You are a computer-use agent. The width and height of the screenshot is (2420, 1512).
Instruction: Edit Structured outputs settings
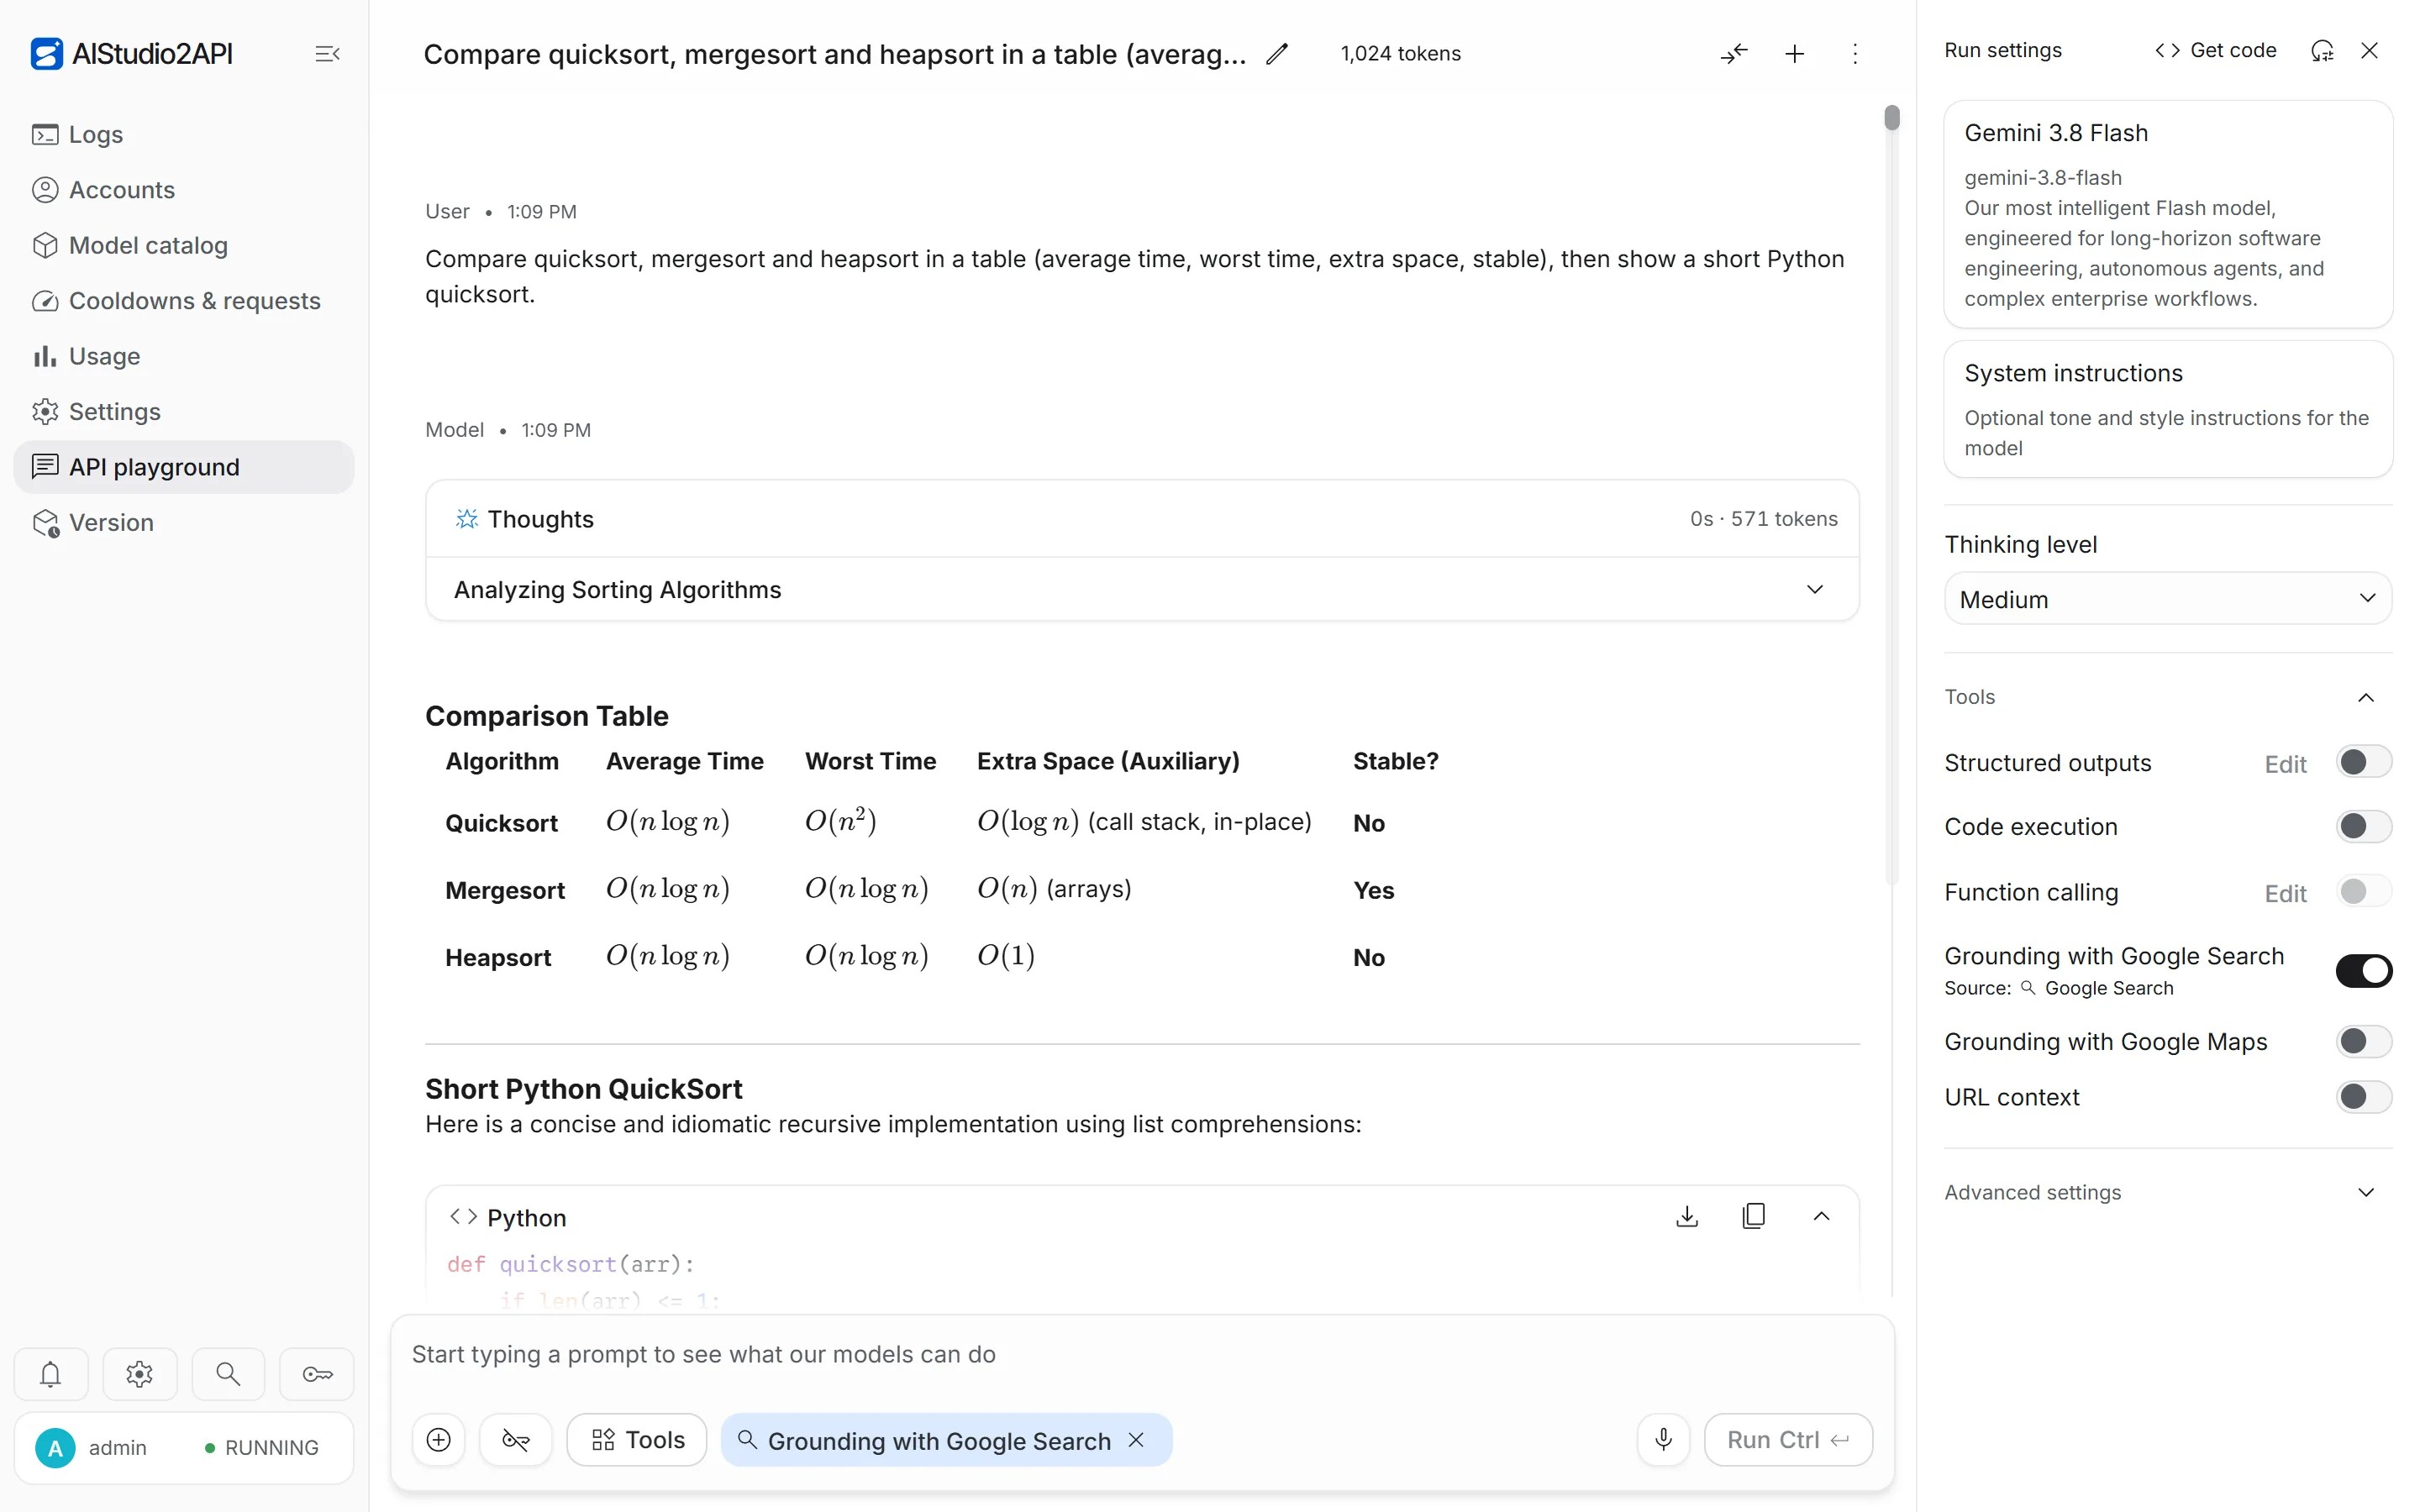click(x=2285, y=764)
